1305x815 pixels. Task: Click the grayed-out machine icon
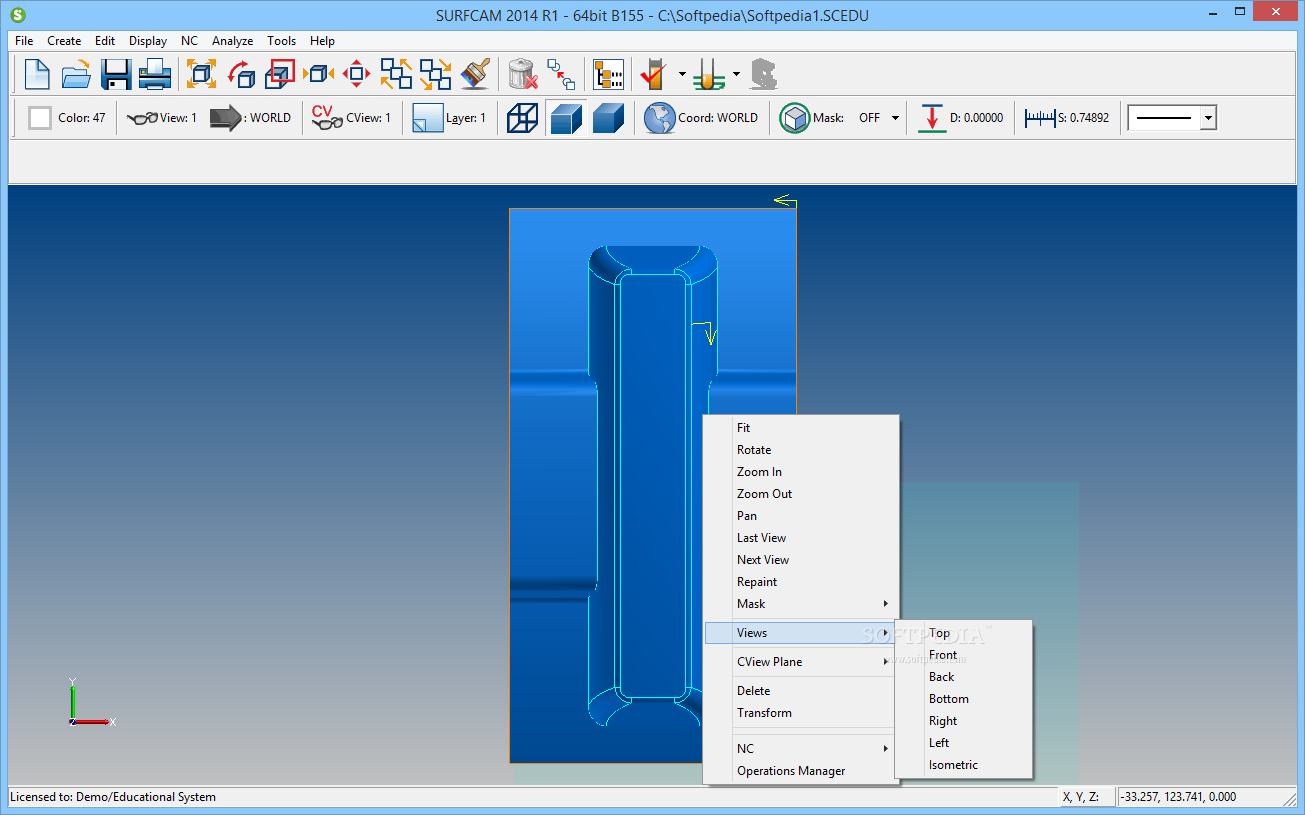[x=764, y=74]
